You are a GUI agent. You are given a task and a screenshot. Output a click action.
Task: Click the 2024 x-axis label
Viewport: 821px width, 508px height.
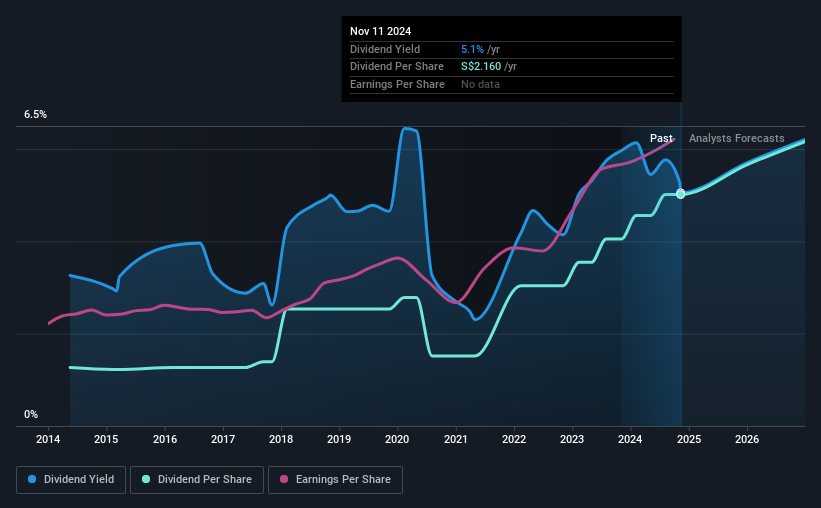tap(630, 439)
